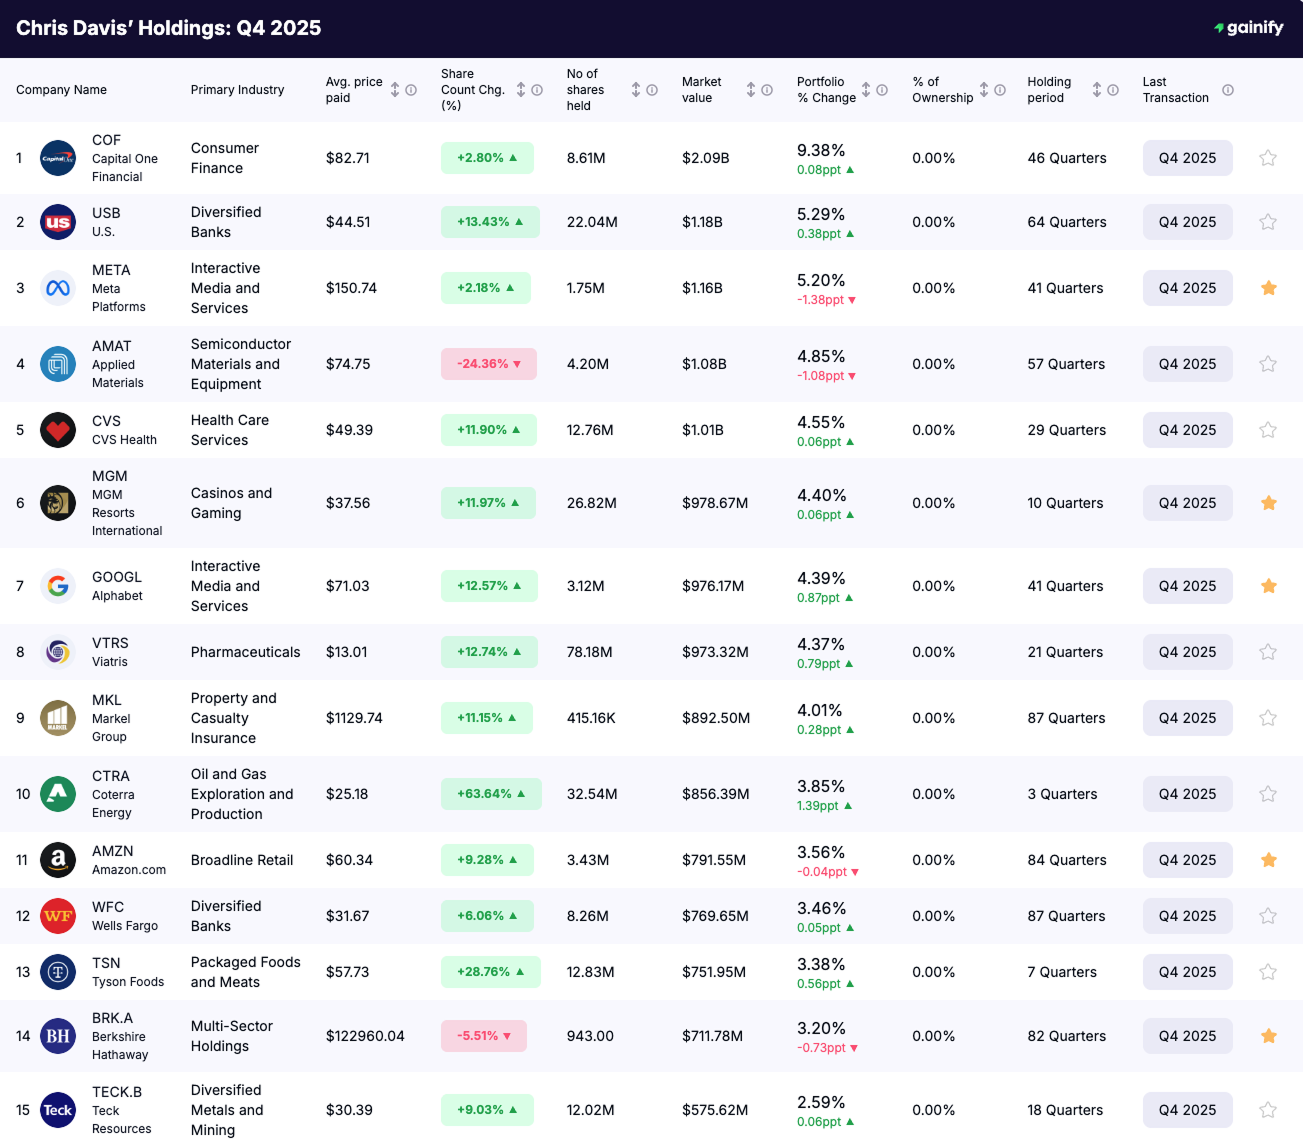Click the Primary Industry column header
This screenshot has width=1303, height=1142.
pyautogui.click(x=237, y=89)
